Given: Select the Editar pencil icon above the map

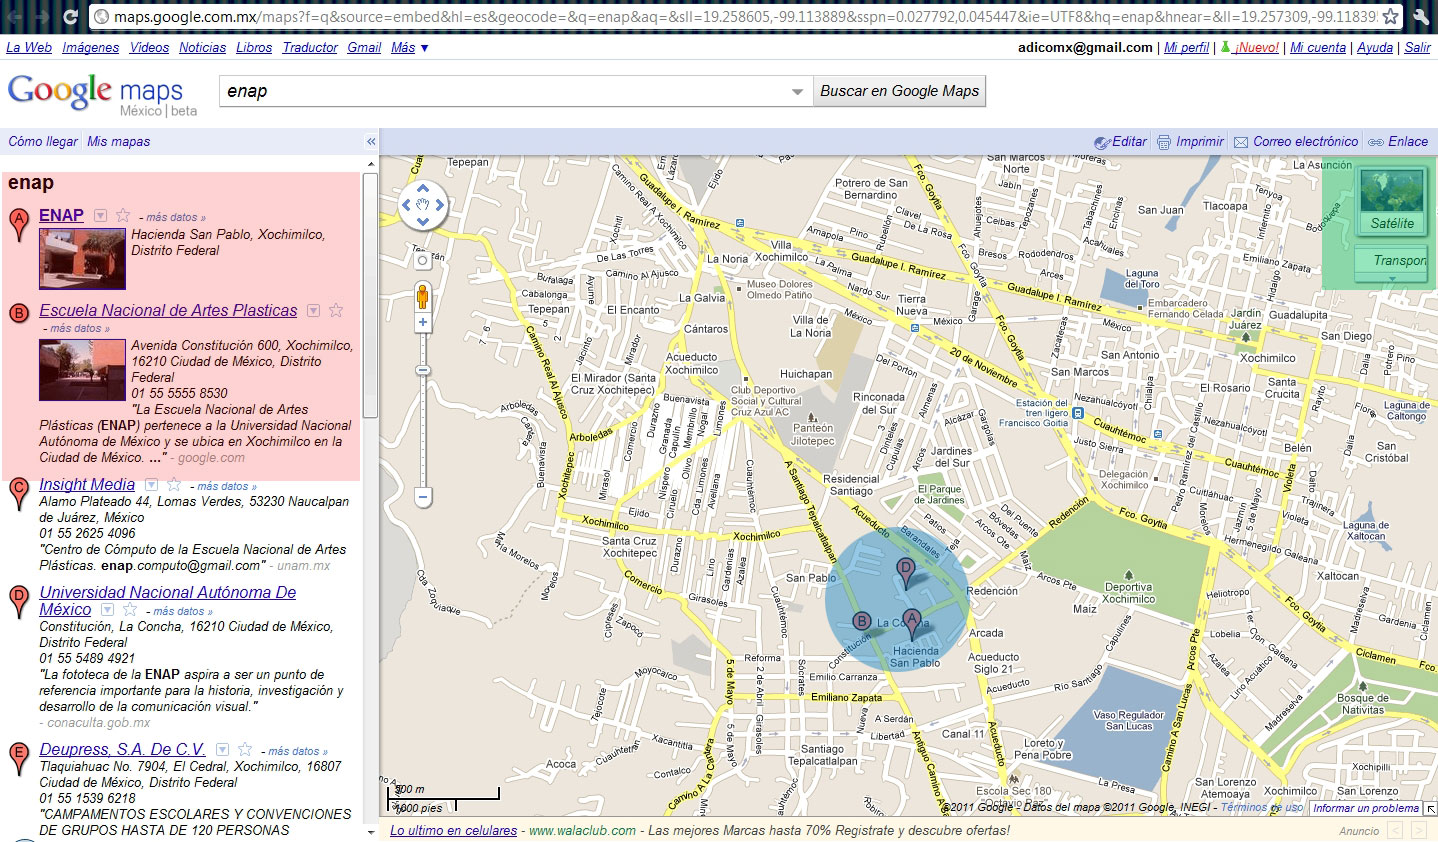Looking at the screenshot, I should [x=1101, y=141].
